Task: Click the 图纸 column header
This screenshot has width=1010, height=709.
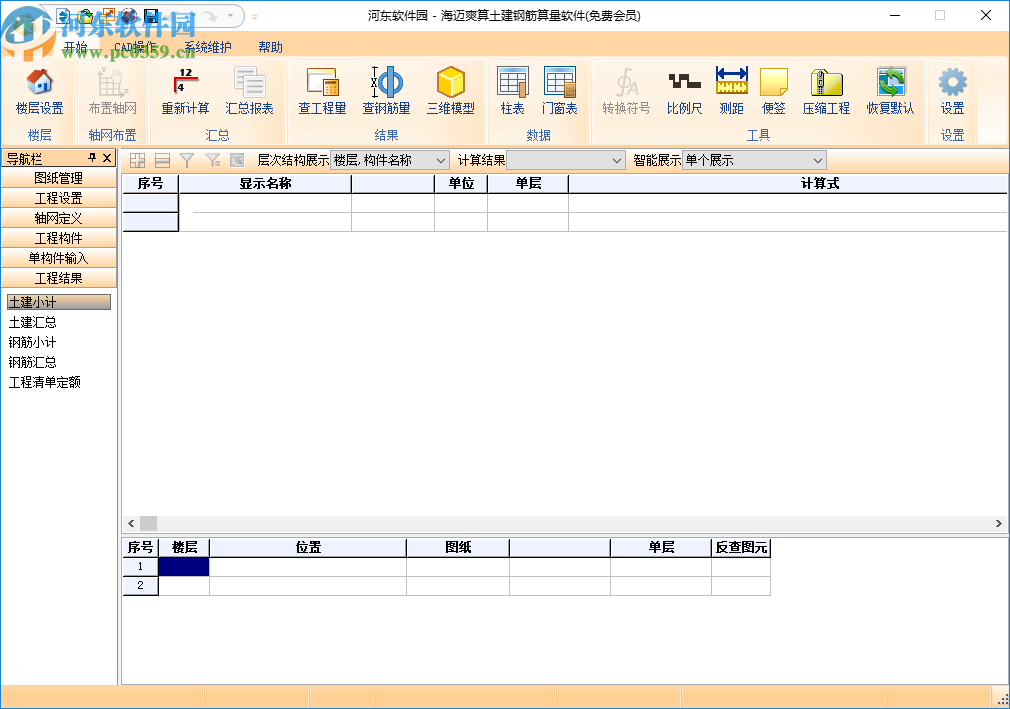Action: tap(458, 547)
